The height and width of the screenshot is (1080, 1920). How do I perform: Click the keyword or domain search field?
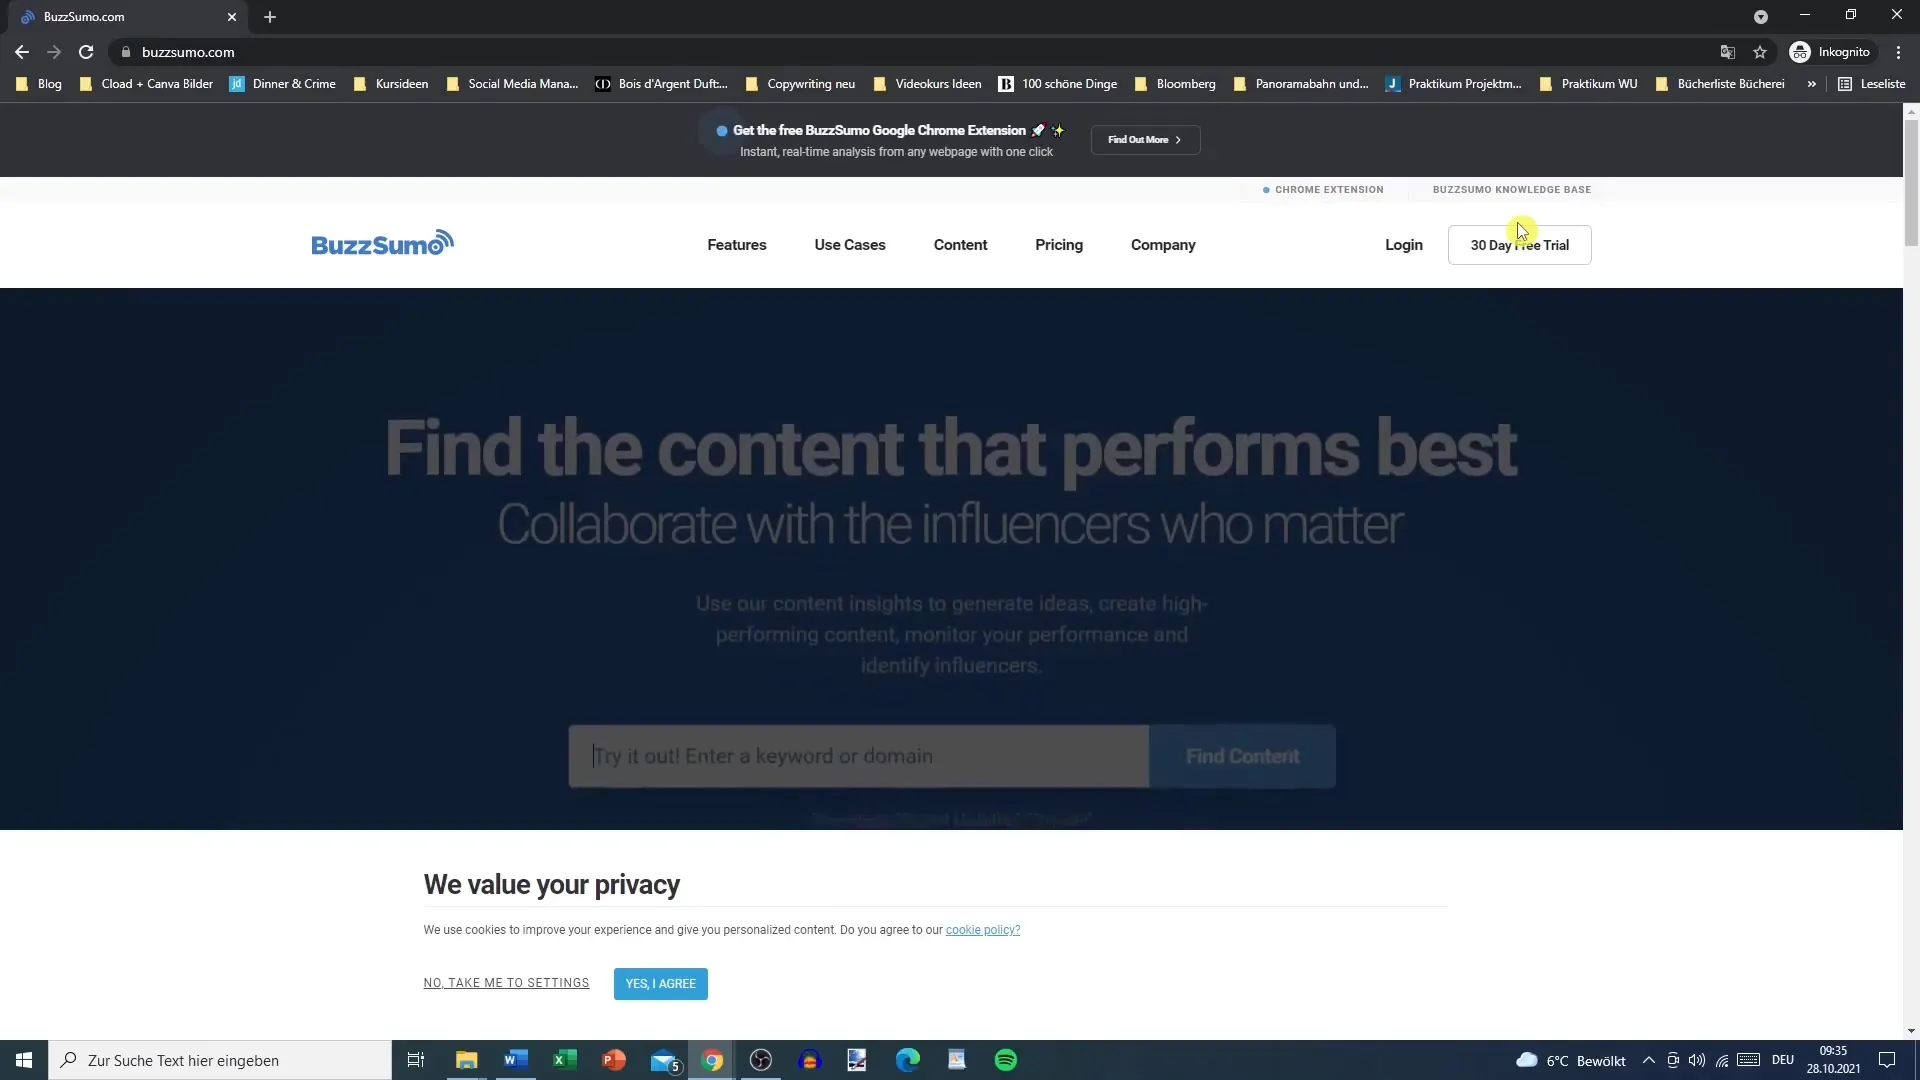coord(859,756)
